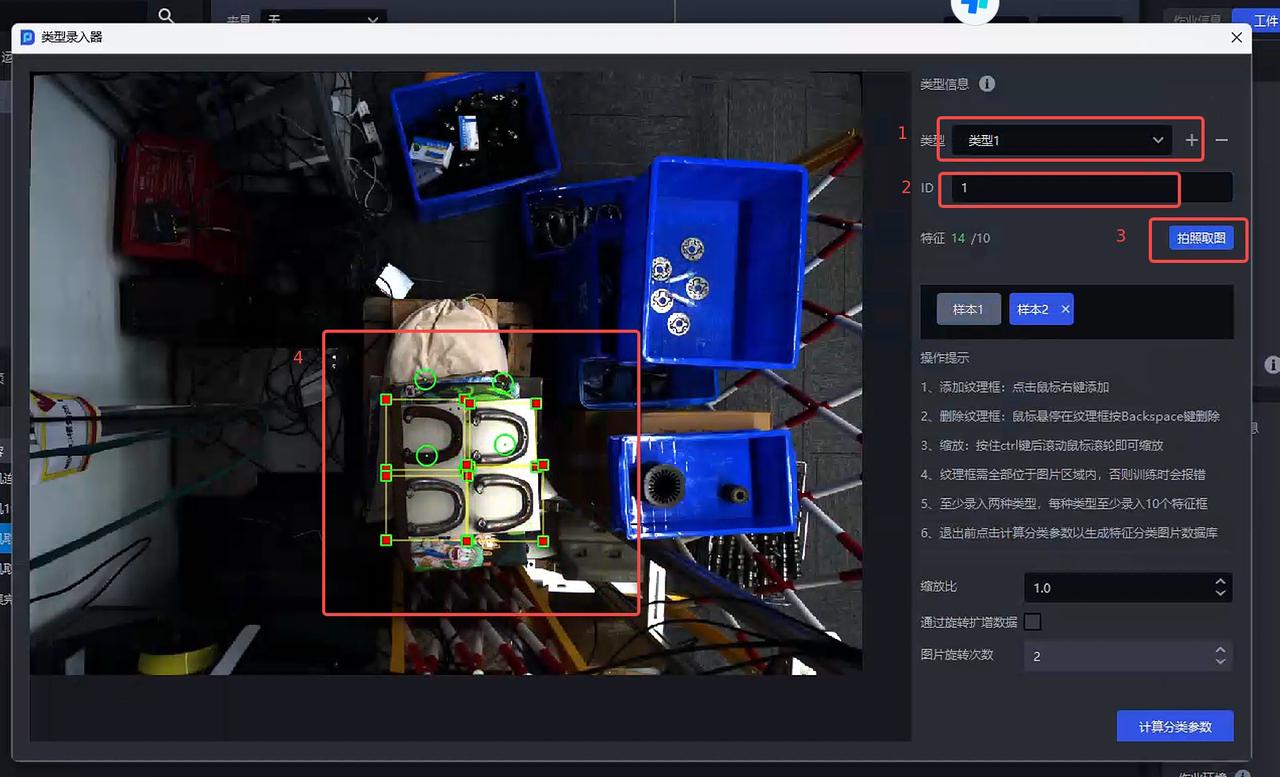Click the 拍照取图 capture button
This screenshot has width=1280, height=777.
point(1200,238)
